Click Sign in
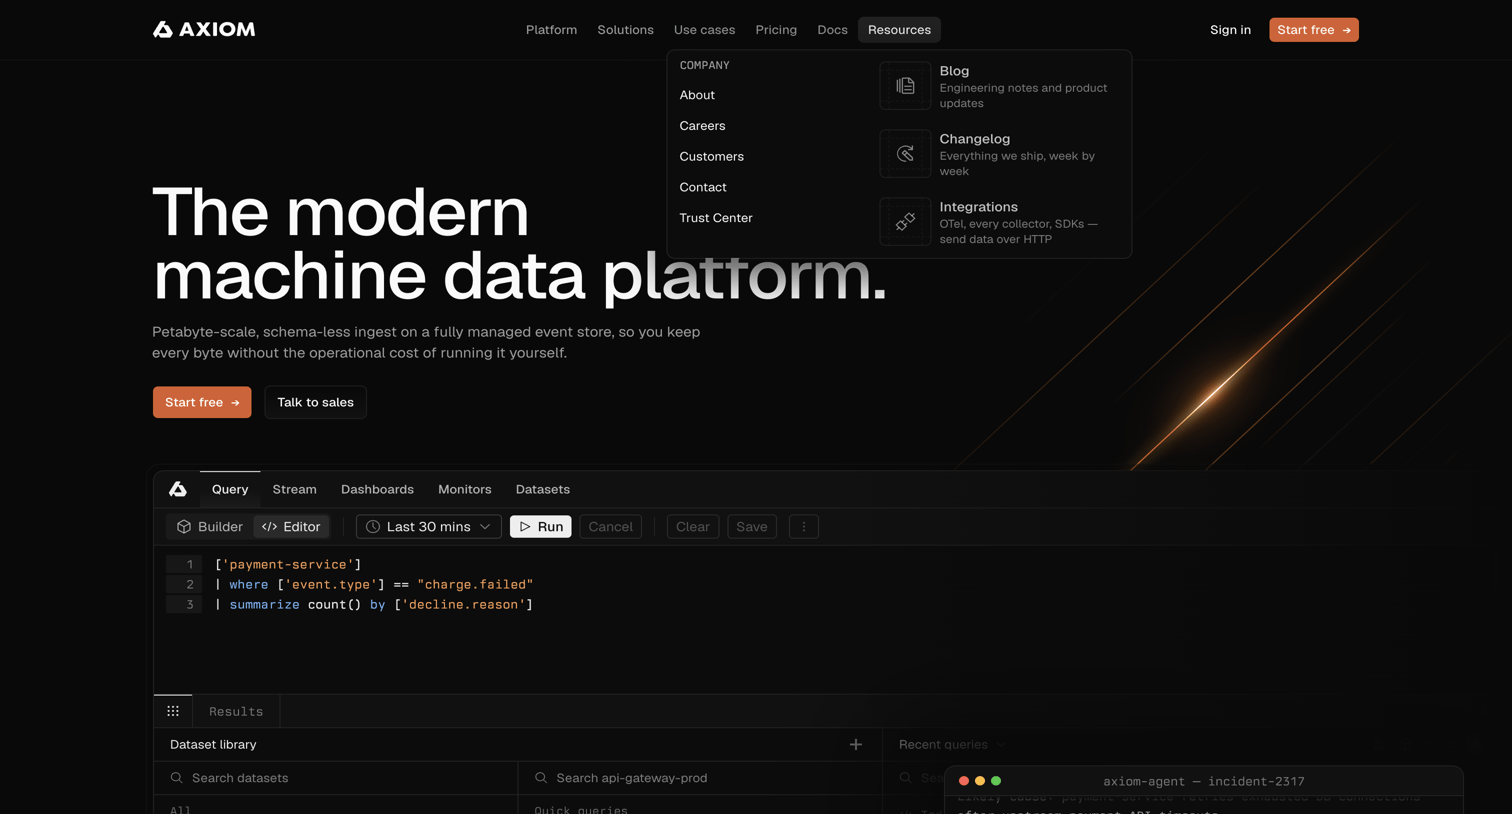The width and height of the screenshot is (1512, 814). pyautogui.click(x=1230, y=30)
